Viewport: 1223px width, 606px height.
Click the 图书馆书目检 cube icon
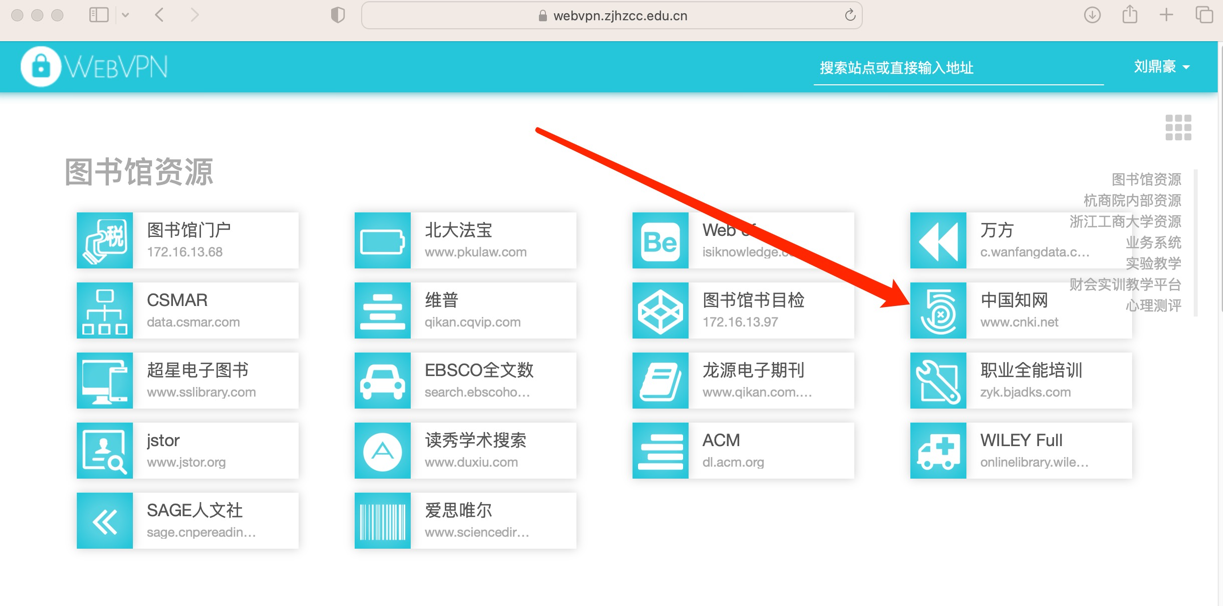pos(661,310)
